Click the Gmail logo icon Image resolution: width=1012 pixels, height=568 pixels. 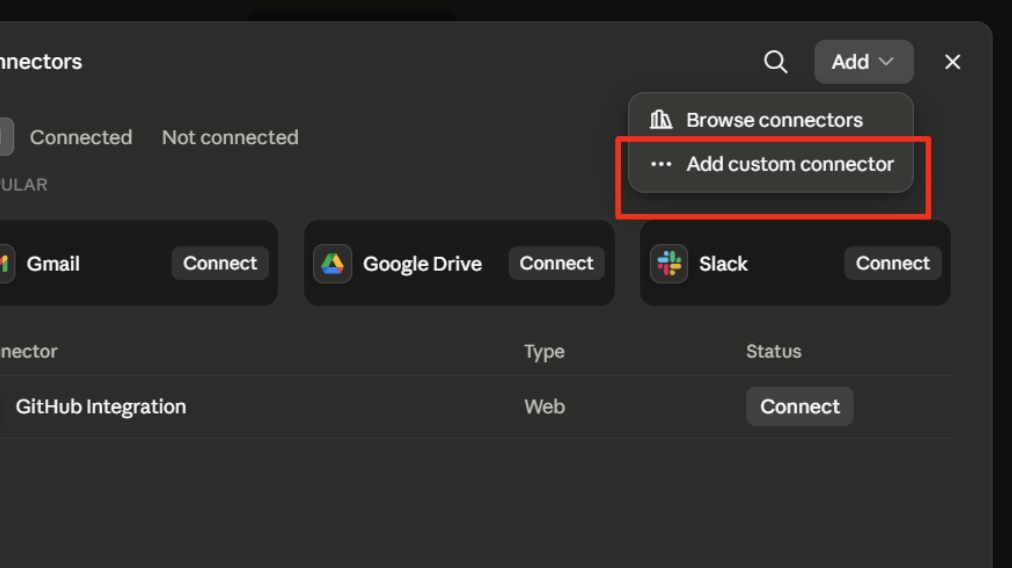[5, 263]
